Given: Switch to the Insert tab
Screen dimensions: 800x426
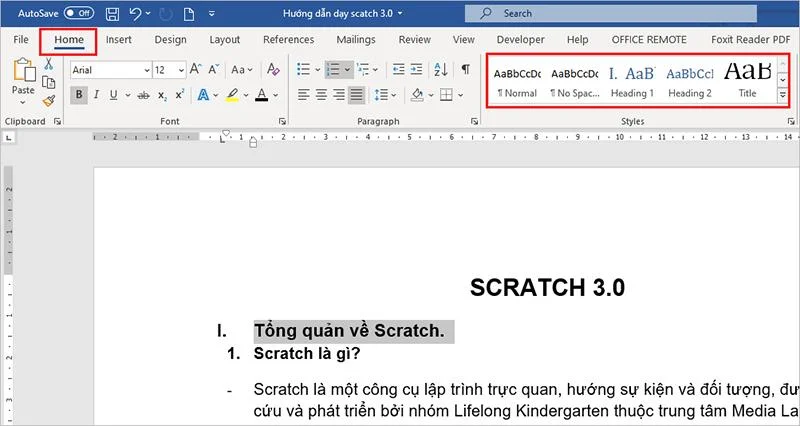Looking at the screenshot, I should click(x=118, y=40).
